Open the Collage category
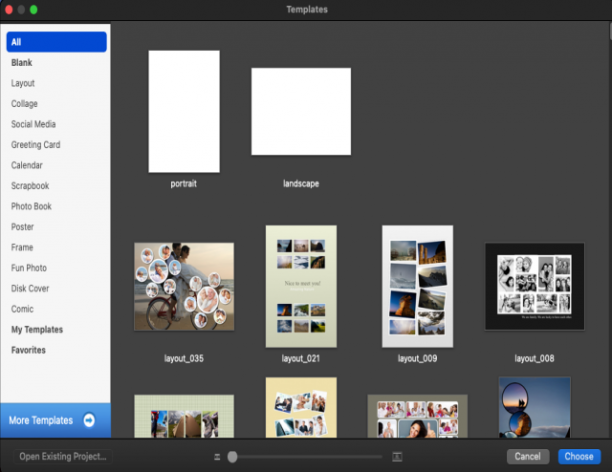 [24, 103]
